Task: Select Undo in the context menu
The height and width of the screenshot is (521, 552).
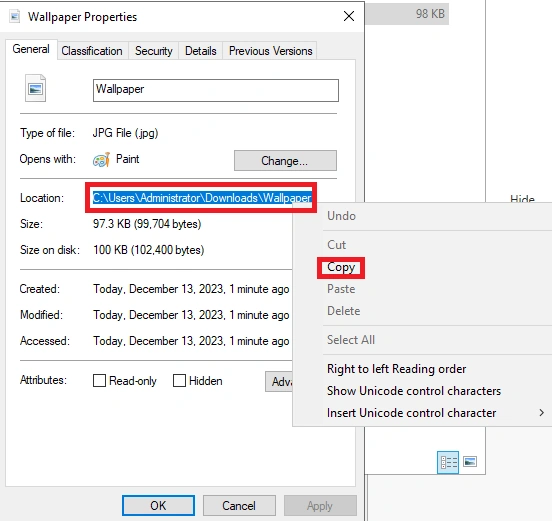Action: coord(341,216)
